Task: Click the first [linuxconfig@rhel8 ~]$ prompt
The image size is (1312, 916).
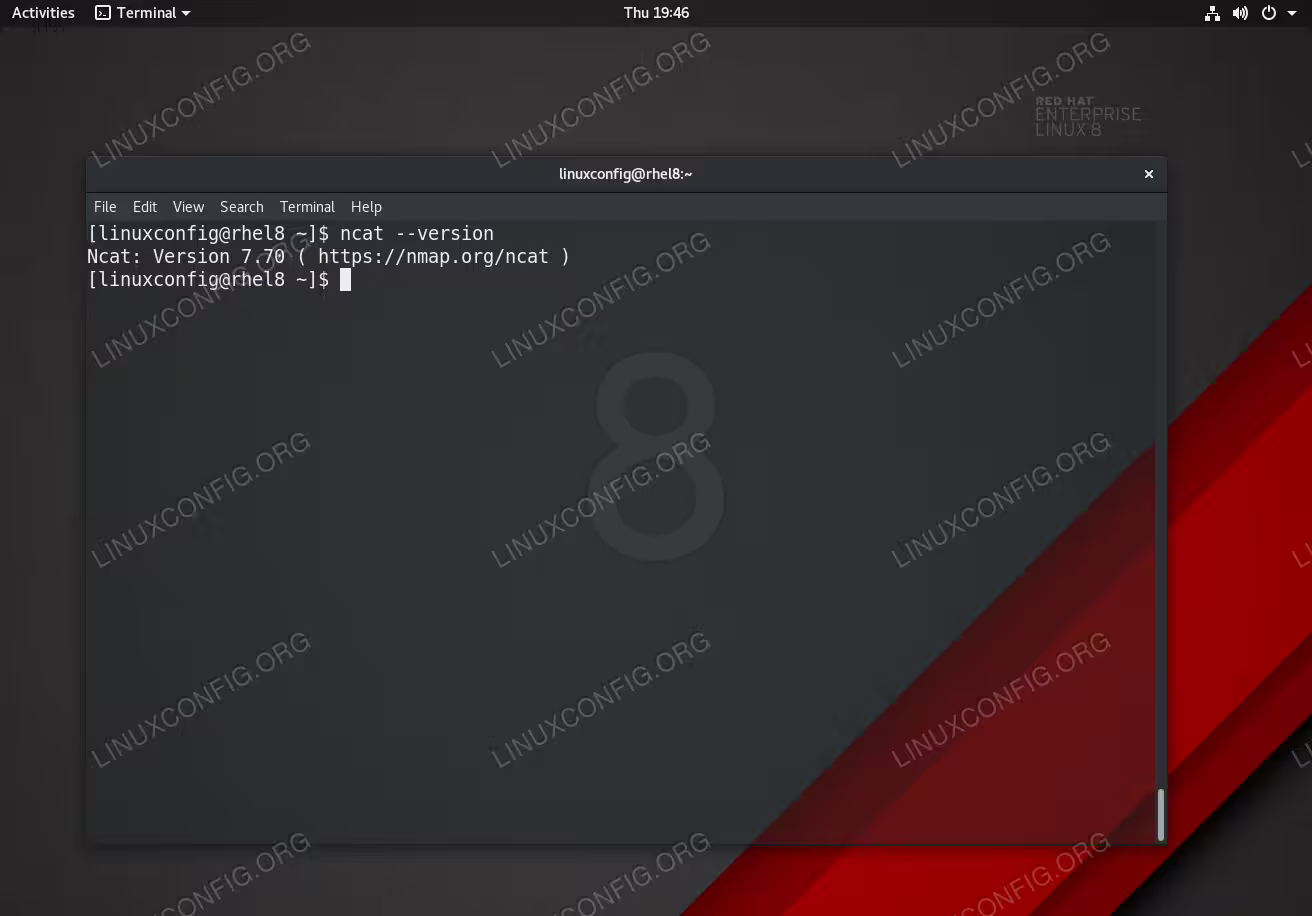Action: pyautogui.click(x=208, y=234)
